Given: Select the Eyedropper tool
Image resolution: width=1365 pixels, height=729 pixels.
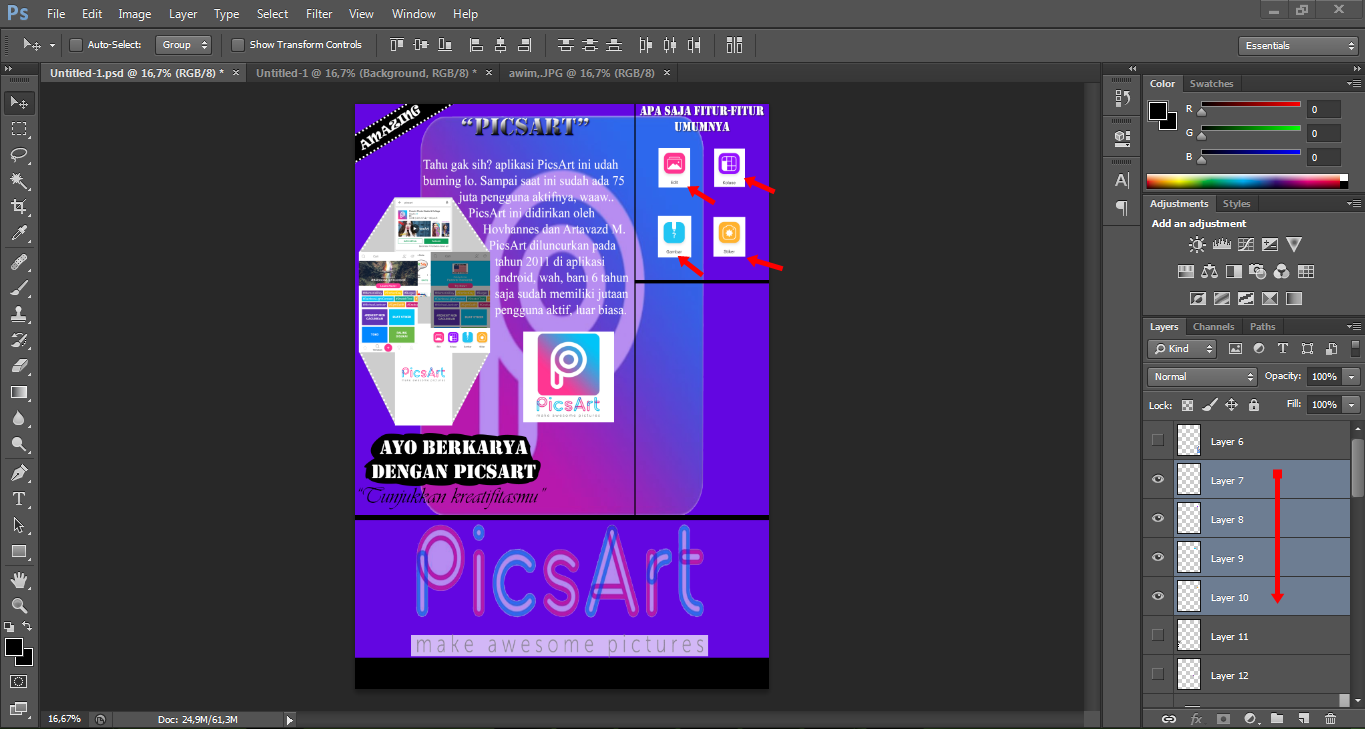Looking at the screenshot, I should pyautogui.click(x=19, y=233).
